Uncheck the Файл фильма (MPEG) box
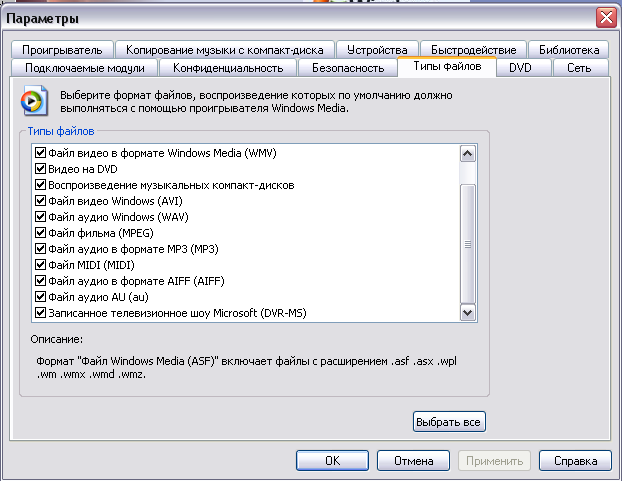 coord(40,233)
